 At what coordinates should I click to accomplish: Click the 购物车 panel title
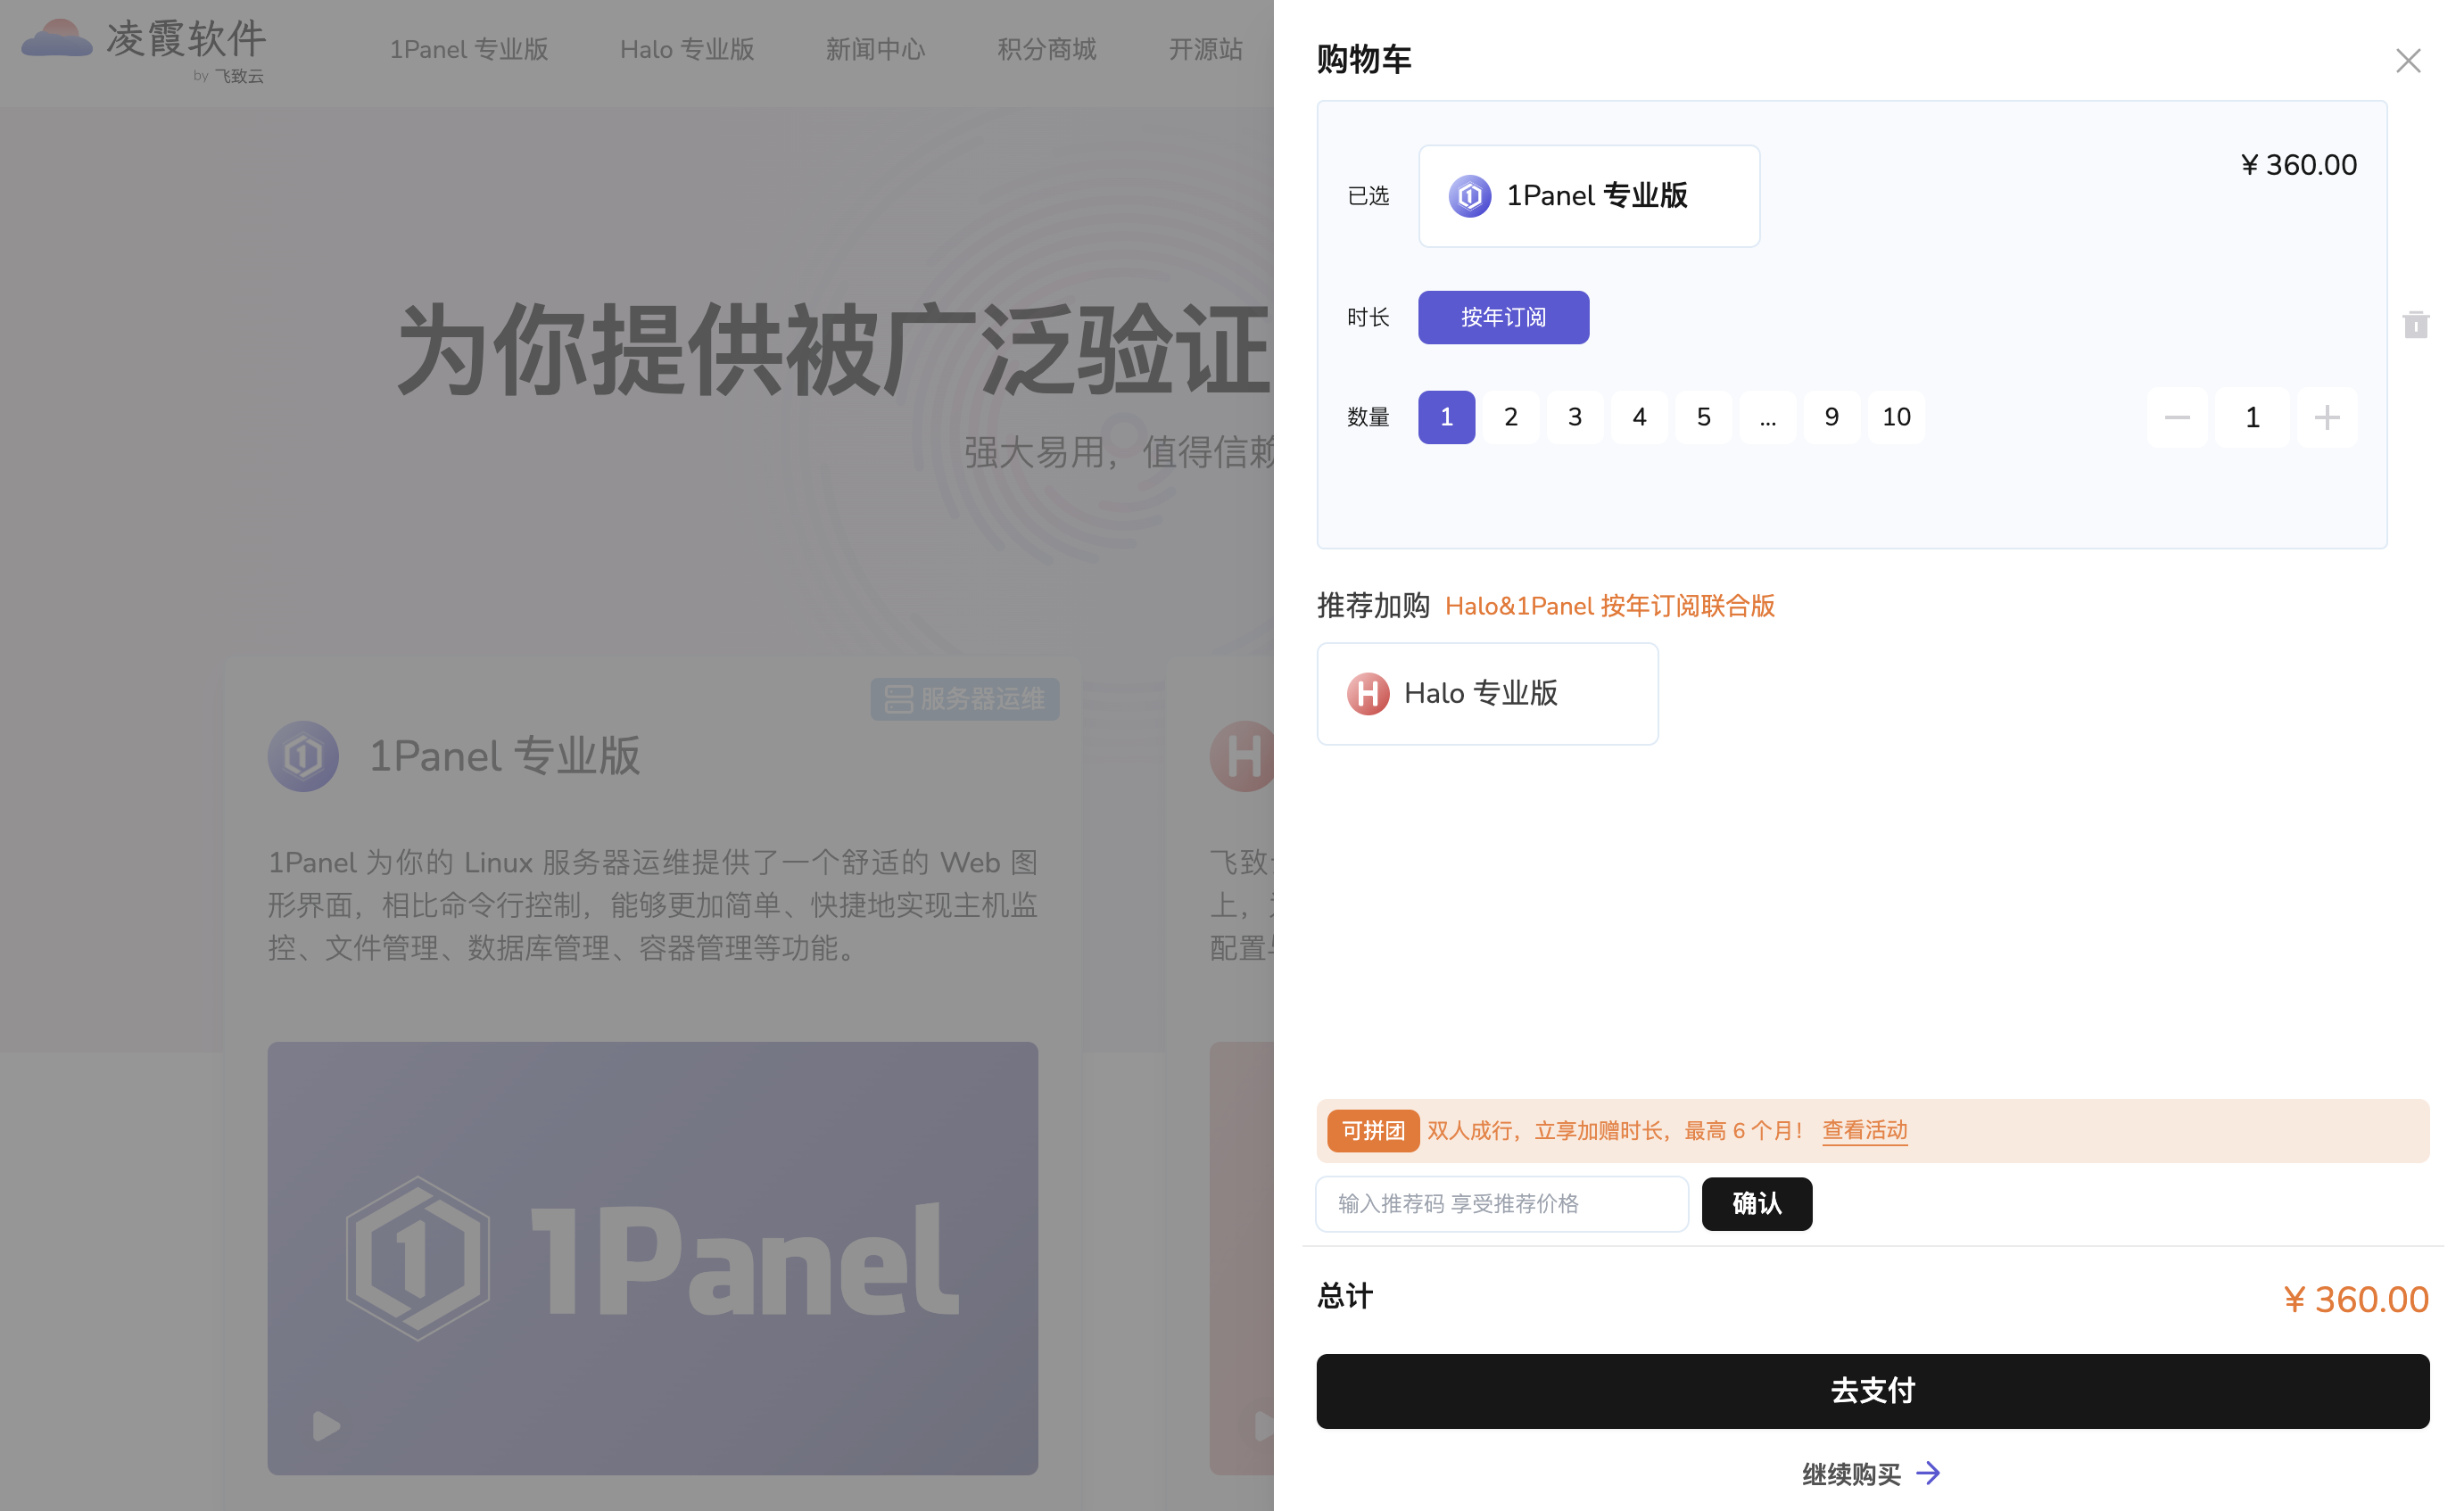tap(1363, 60)
